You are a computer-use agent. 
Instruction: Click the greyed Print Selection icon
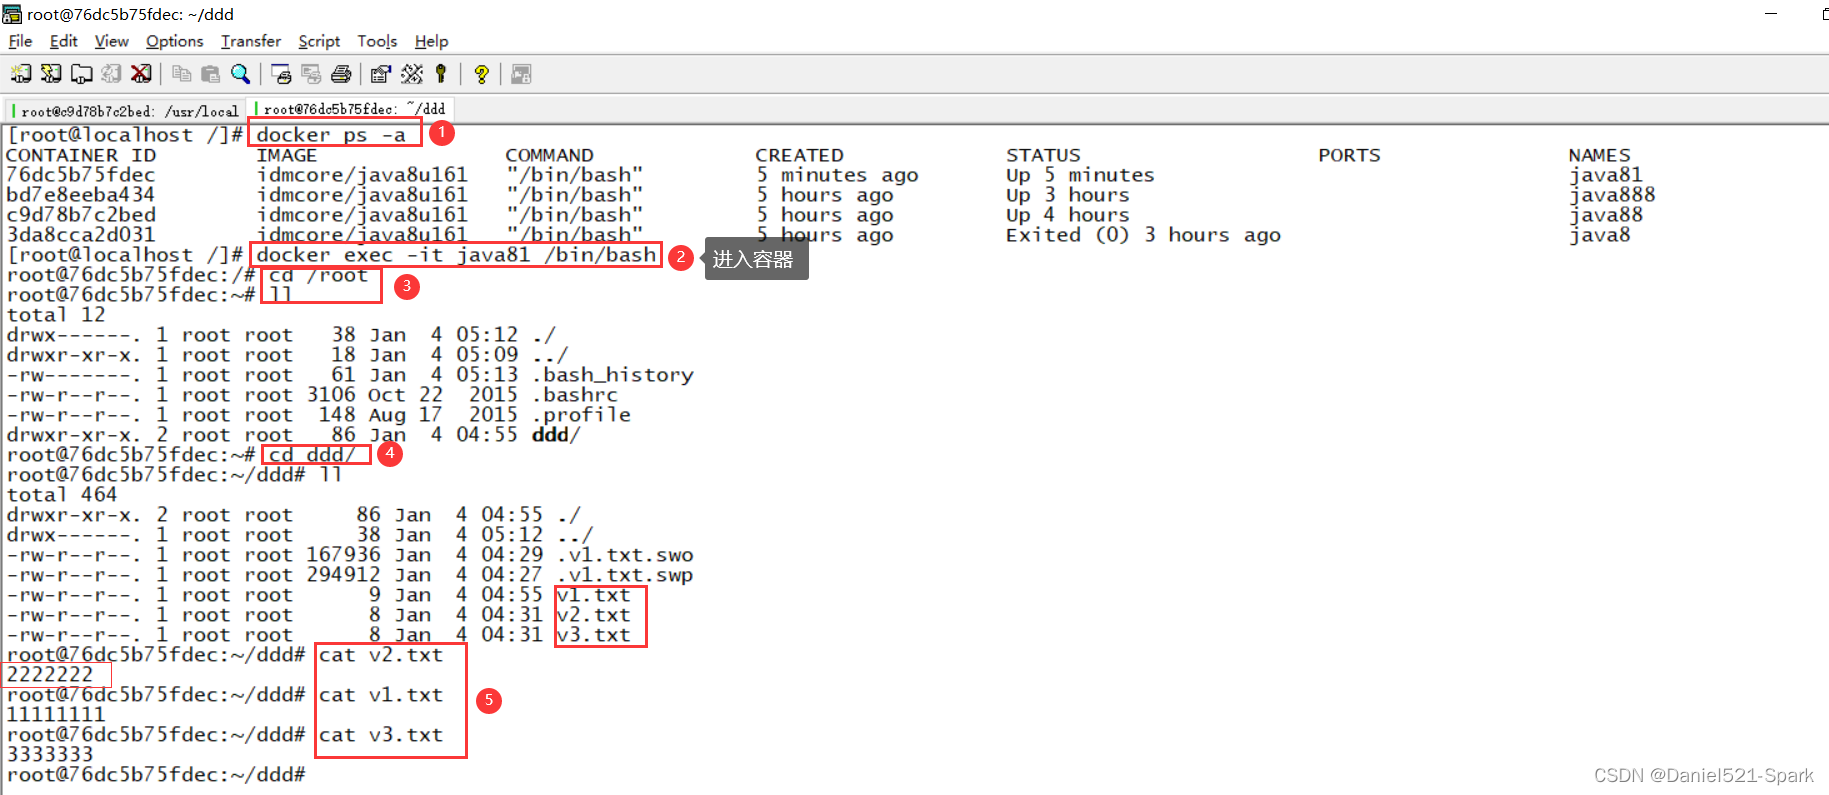point(311,74)
